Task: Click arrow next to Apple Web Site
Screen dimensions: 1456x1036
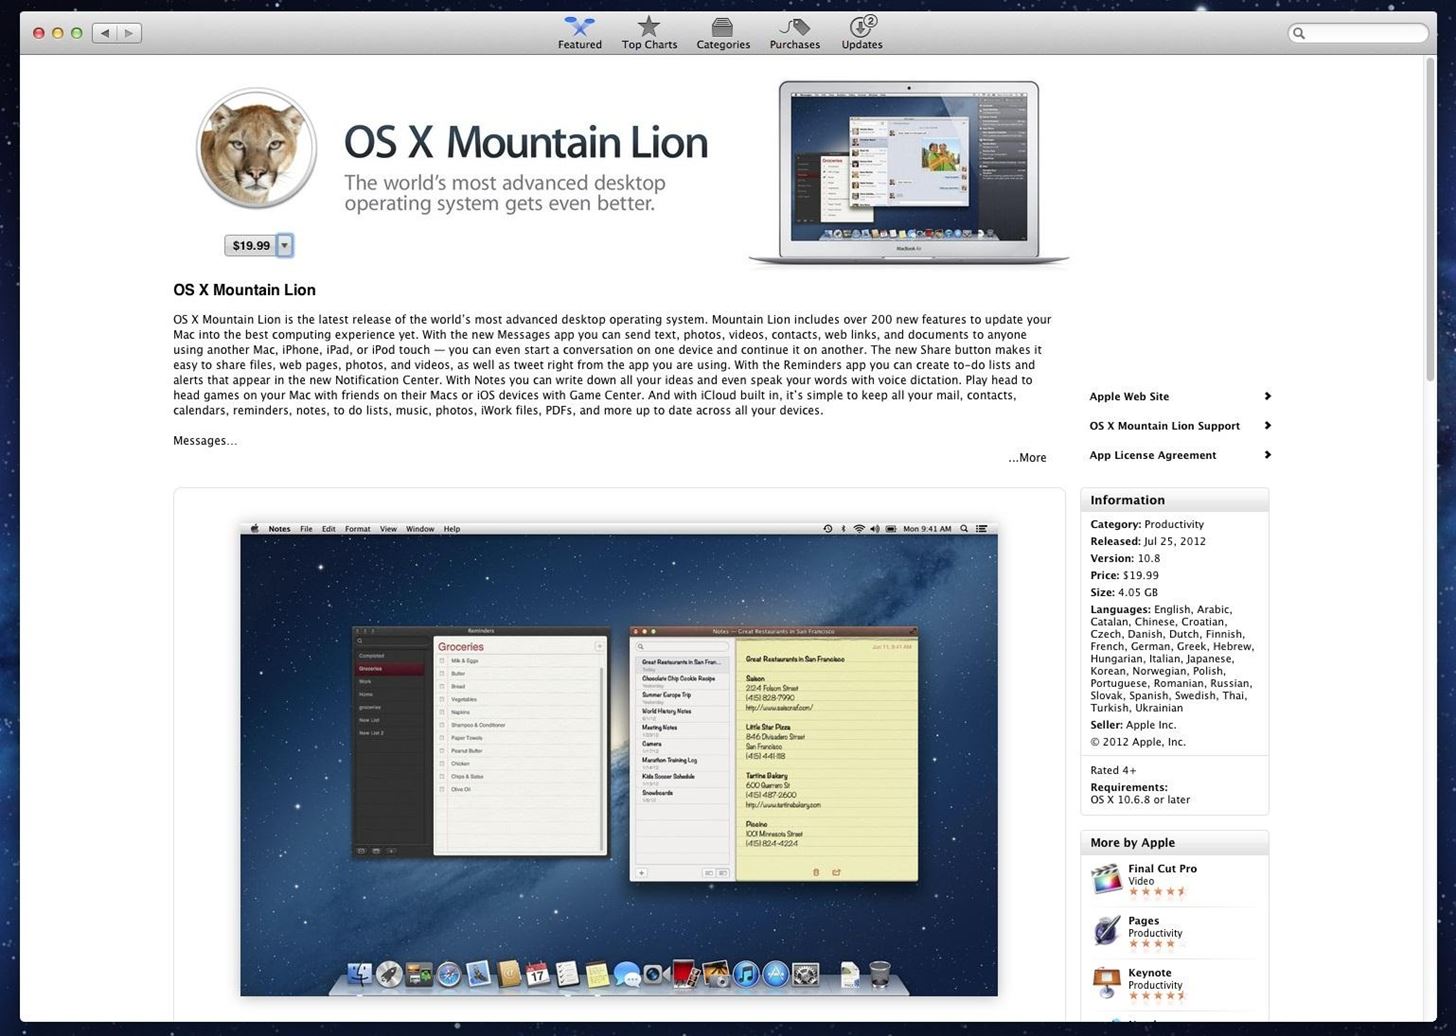Action: point(1267,396)
